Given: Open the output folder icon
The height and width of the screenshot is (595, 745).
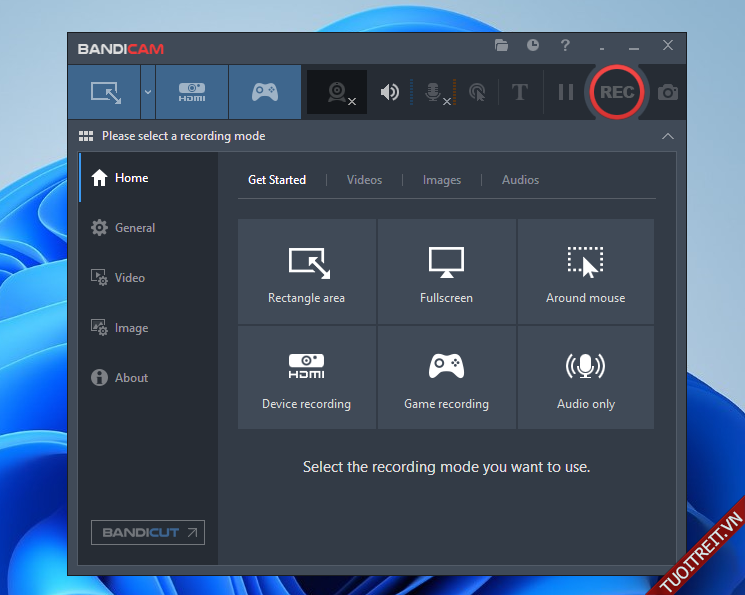Looking at the screenshot, I should click(502, 46).
